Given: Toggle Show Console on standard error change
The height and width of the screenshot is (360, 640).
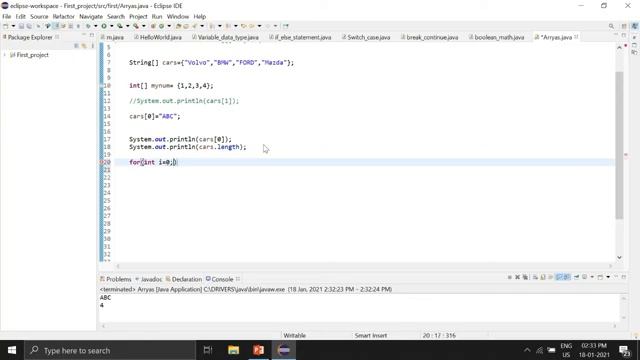Looking at the screenshot, I should (x=567, y=277).
